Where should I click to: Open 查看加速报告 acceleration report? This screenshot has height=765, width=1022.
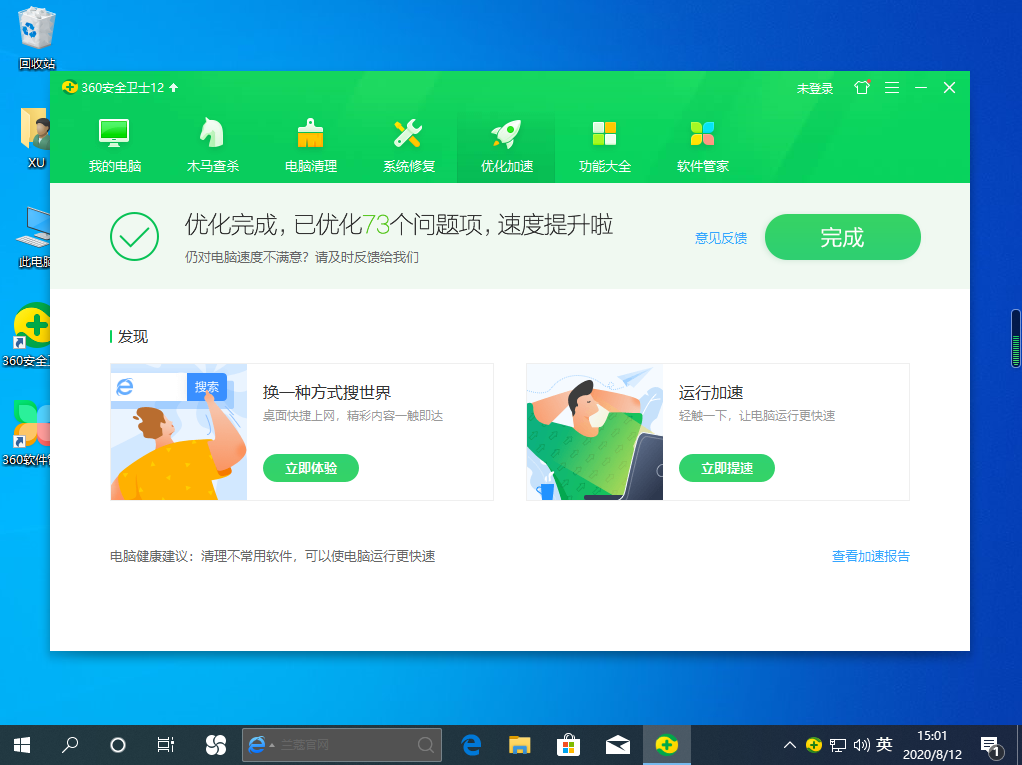coord(869,556)
